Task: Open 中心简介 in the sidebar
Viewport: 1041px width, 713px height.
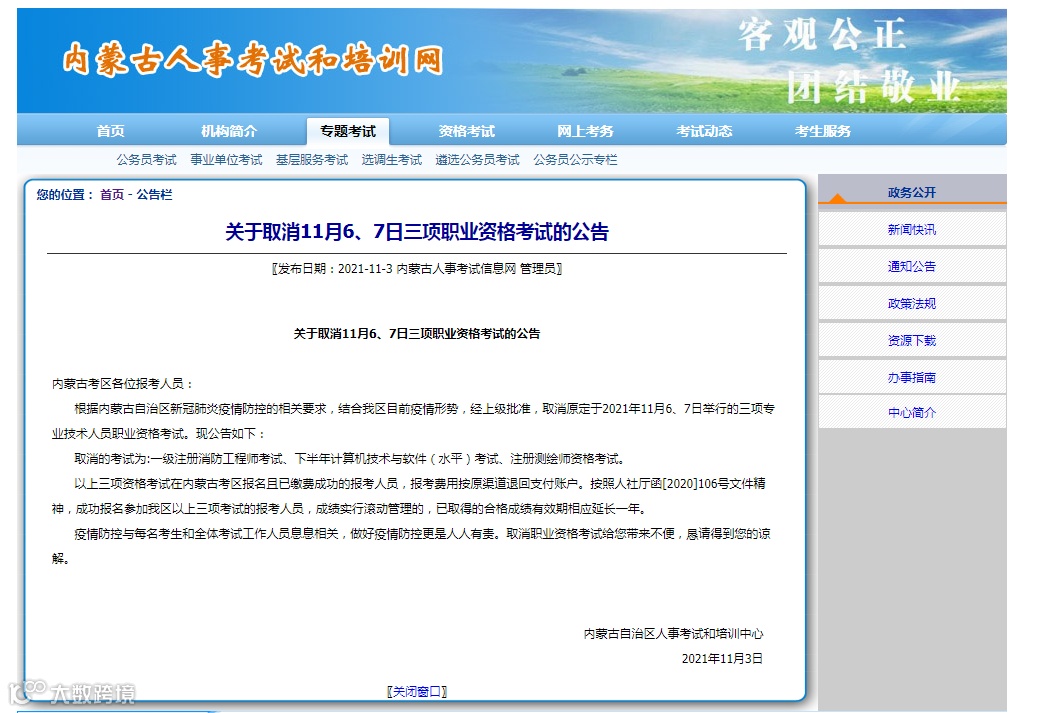Action: point(912,413)
